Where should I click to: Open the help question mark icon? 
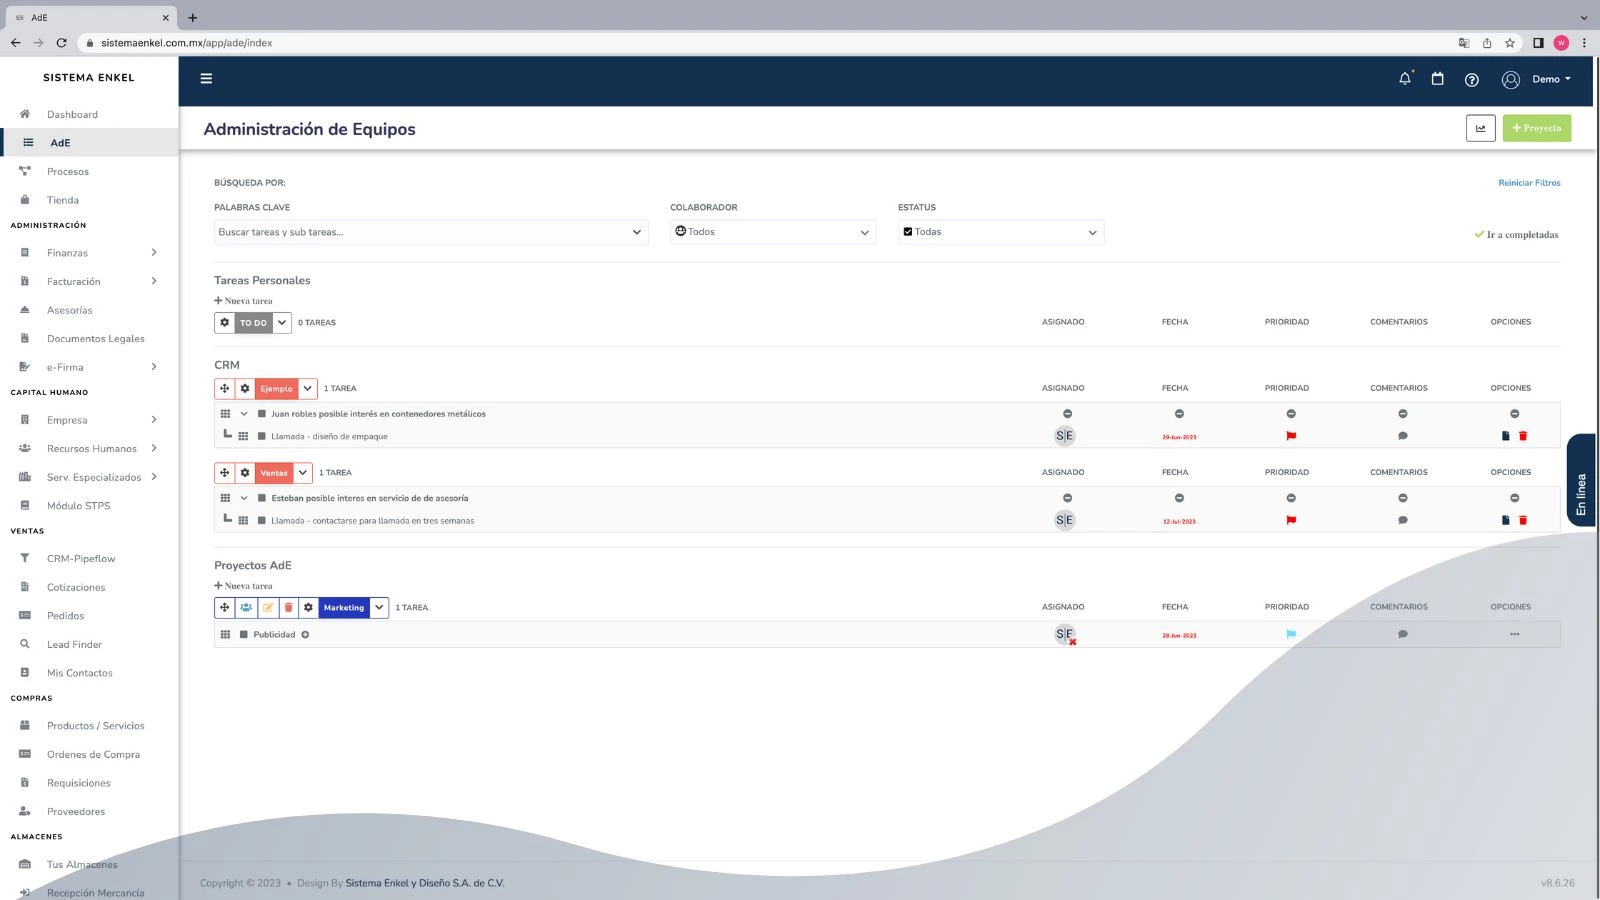[x=1471, y=80]
